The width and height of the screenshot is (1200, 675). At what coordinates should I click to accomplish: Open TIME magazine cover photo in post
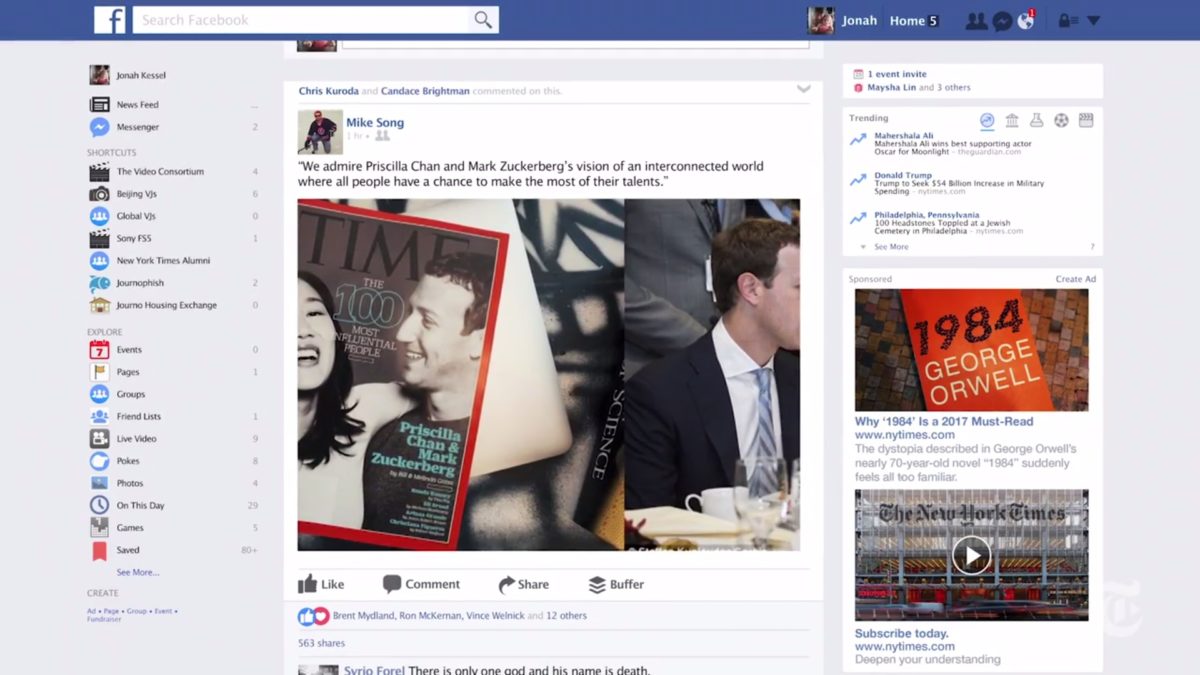coord(461,374)
